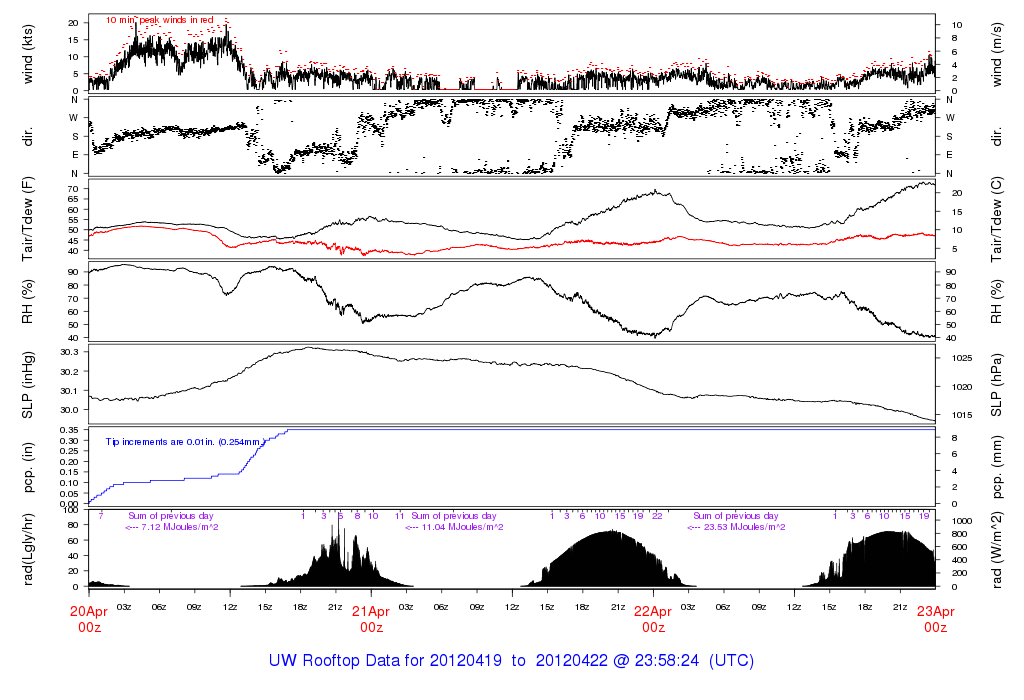Image resolution: width=1024 pixels, height=700 pixels.
Task: Select the 'SLP (inHg)' axis label
Action: pos(27,385)
